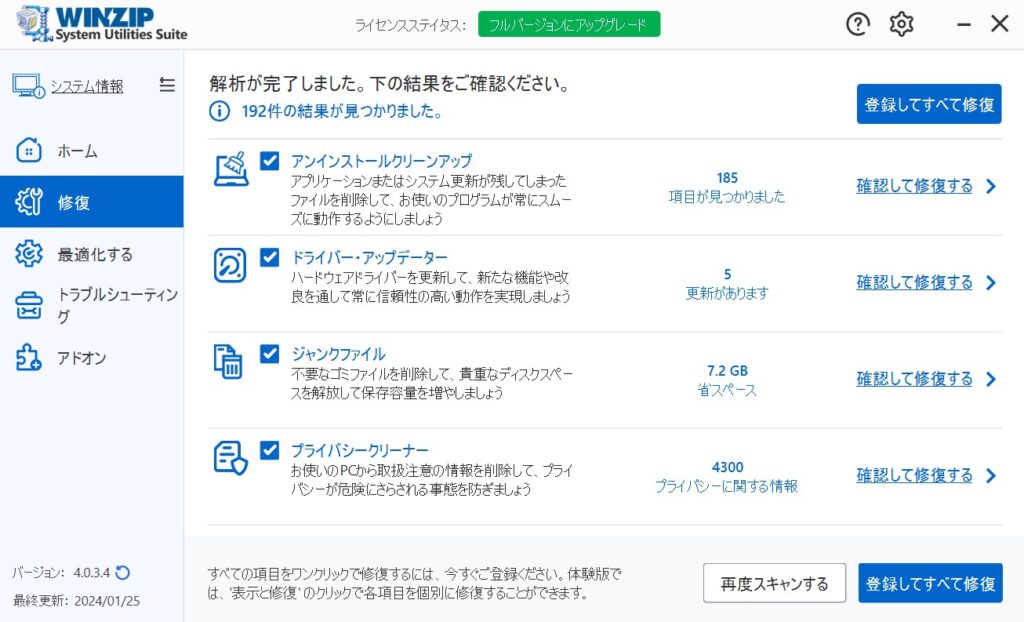The width and height of the screenshot is (1024, 622).
Task: Select the 修復 menu item
Action: tap(91, 202)
